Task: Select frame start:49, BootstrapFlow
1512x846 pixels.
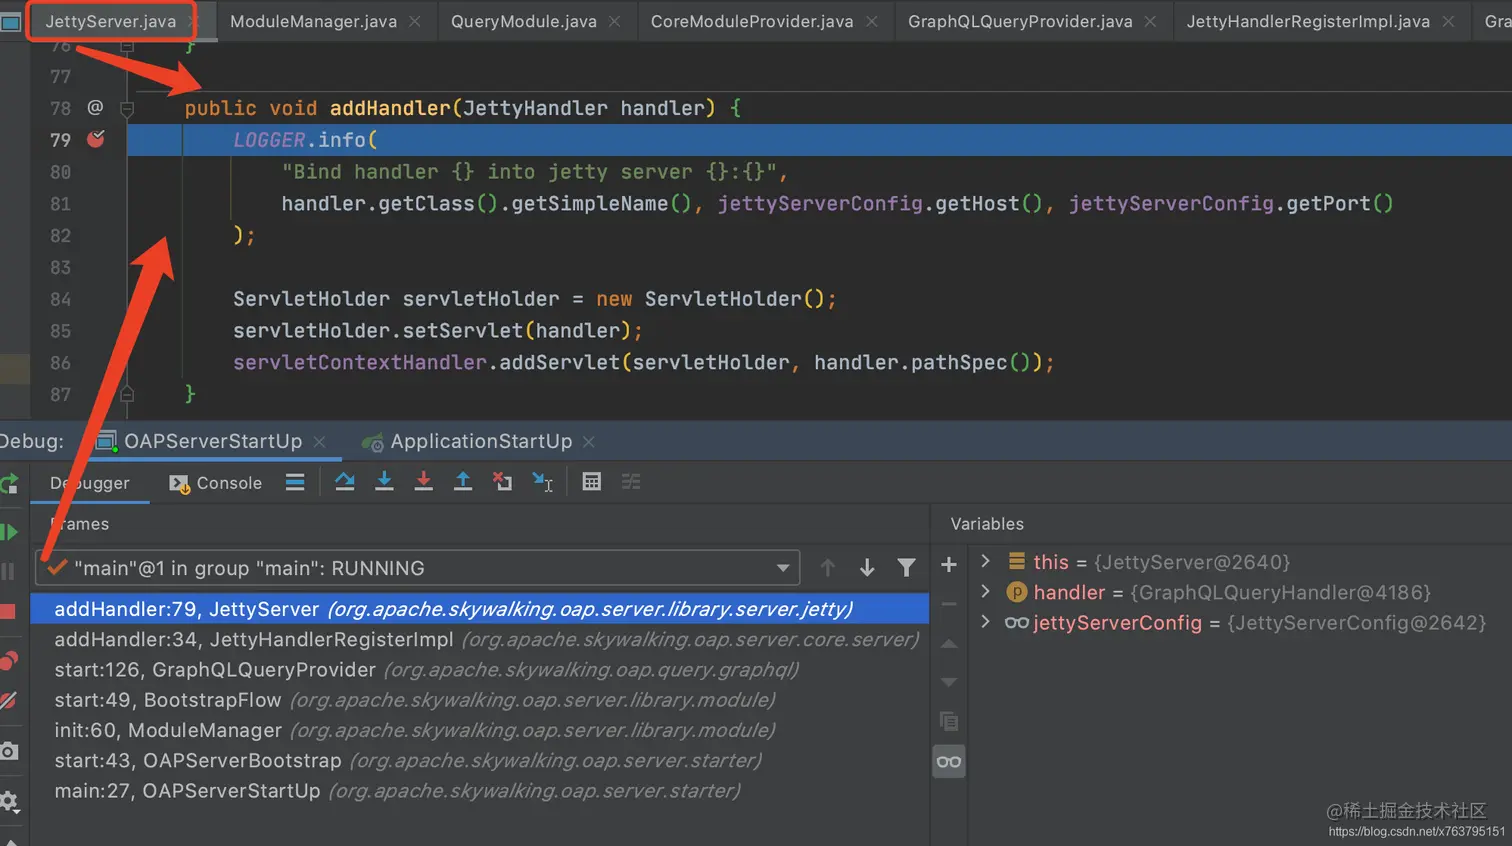Action: (x=479, y=700)
